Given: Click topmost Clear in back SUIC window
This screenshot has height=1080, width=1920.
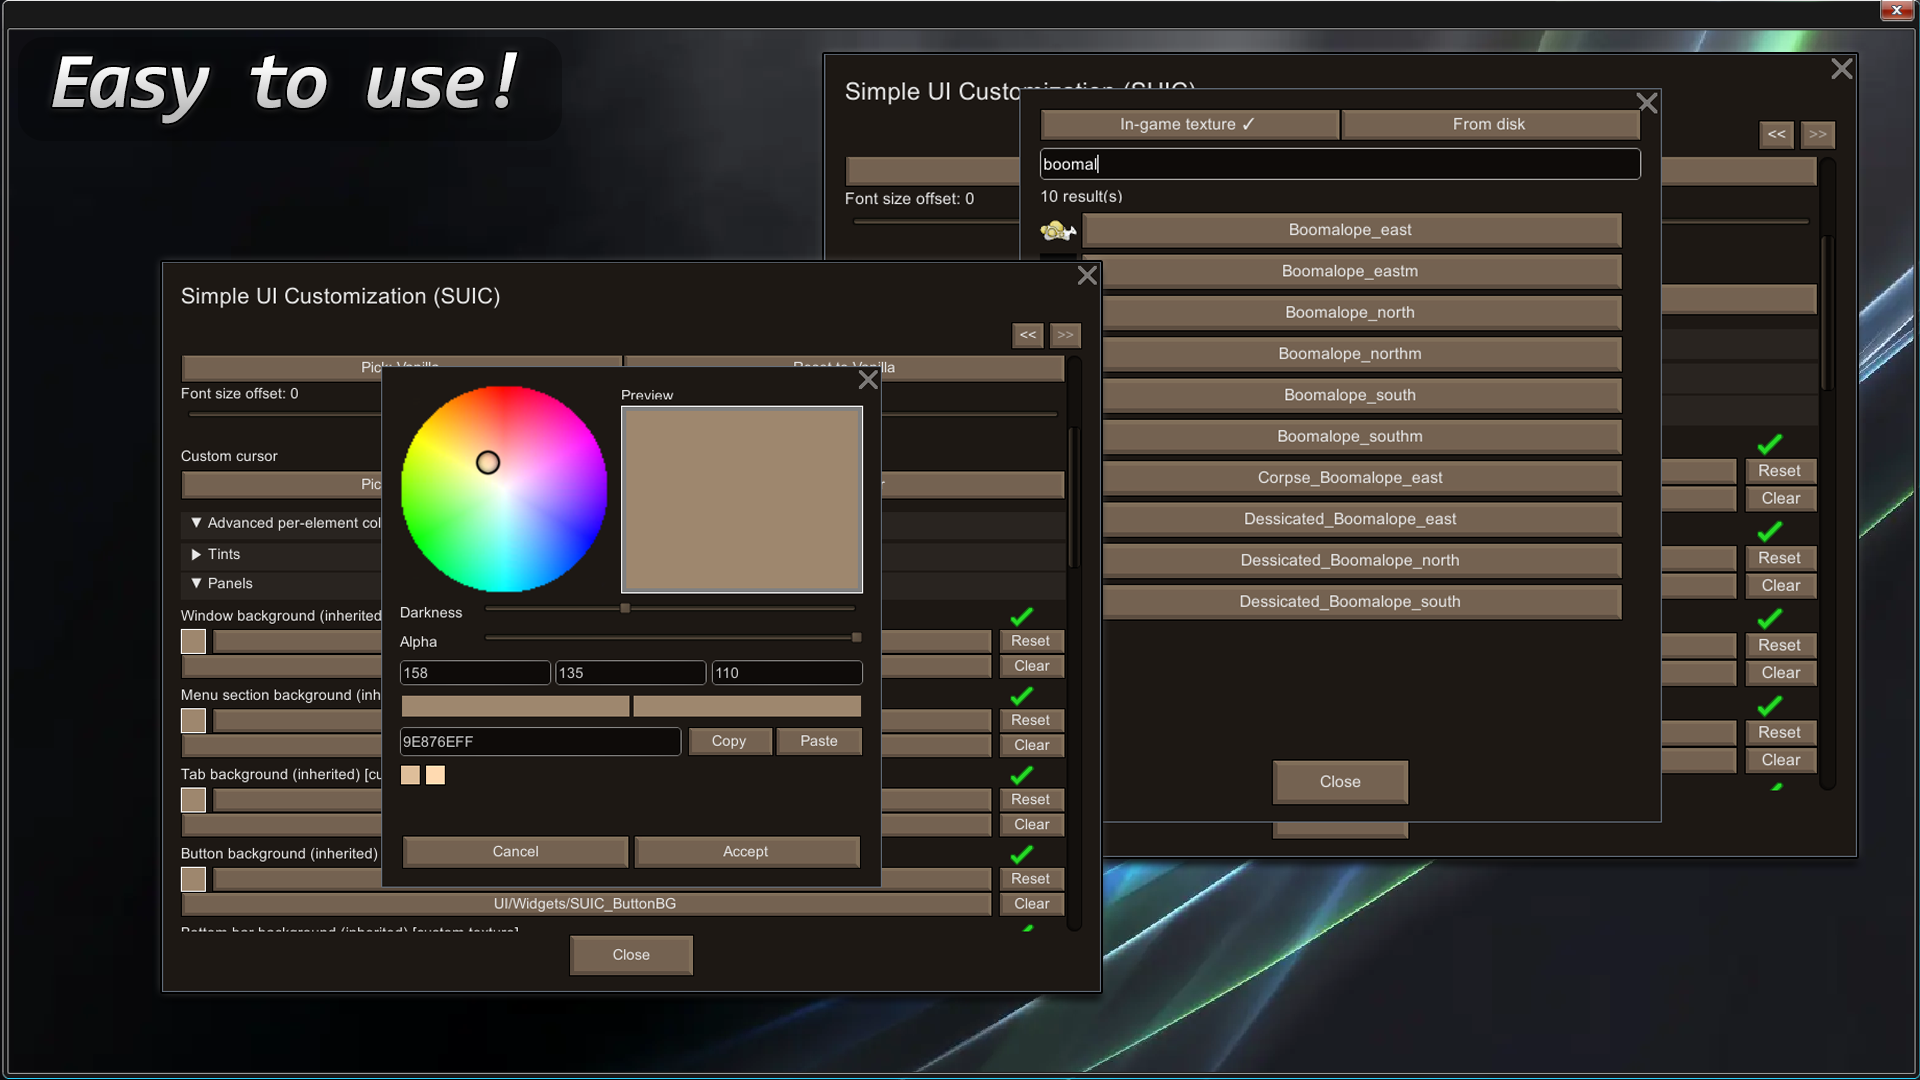Looking at the screenshot, I should pos(1780,498).
